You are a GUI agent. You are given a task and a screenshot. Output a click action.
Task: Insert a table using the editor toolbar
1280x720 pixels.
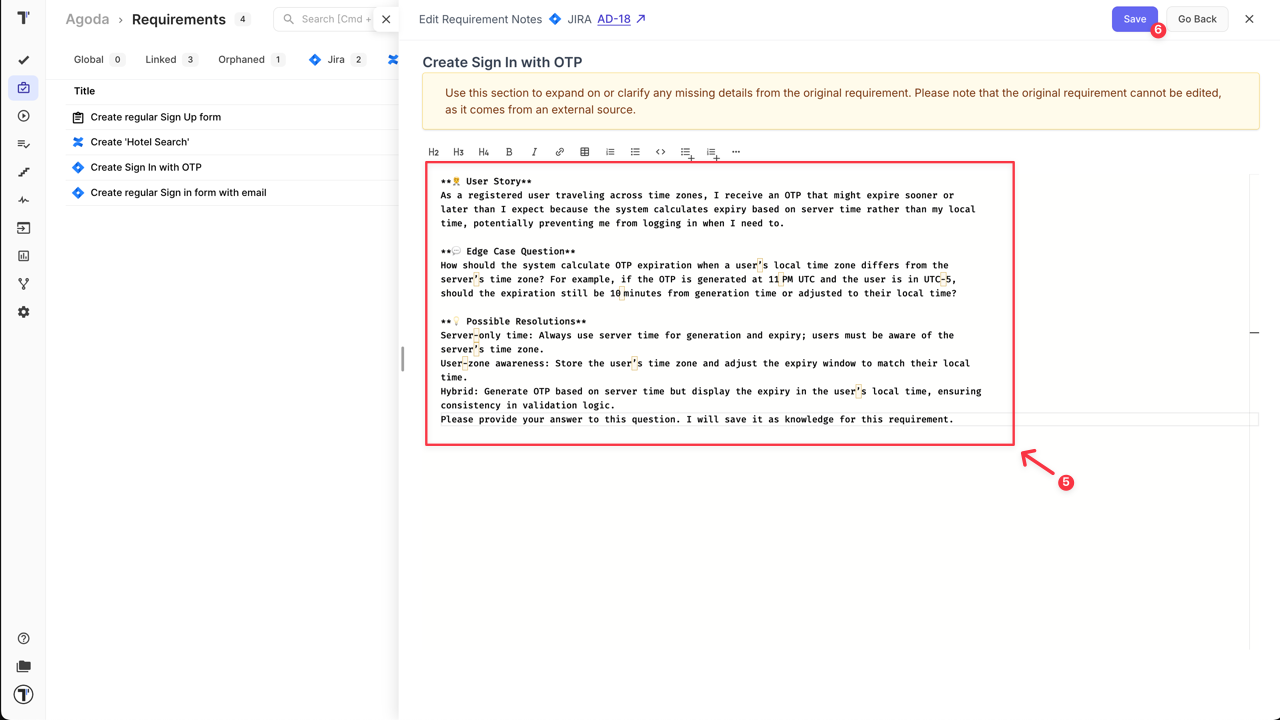click(x=584, y=151)
